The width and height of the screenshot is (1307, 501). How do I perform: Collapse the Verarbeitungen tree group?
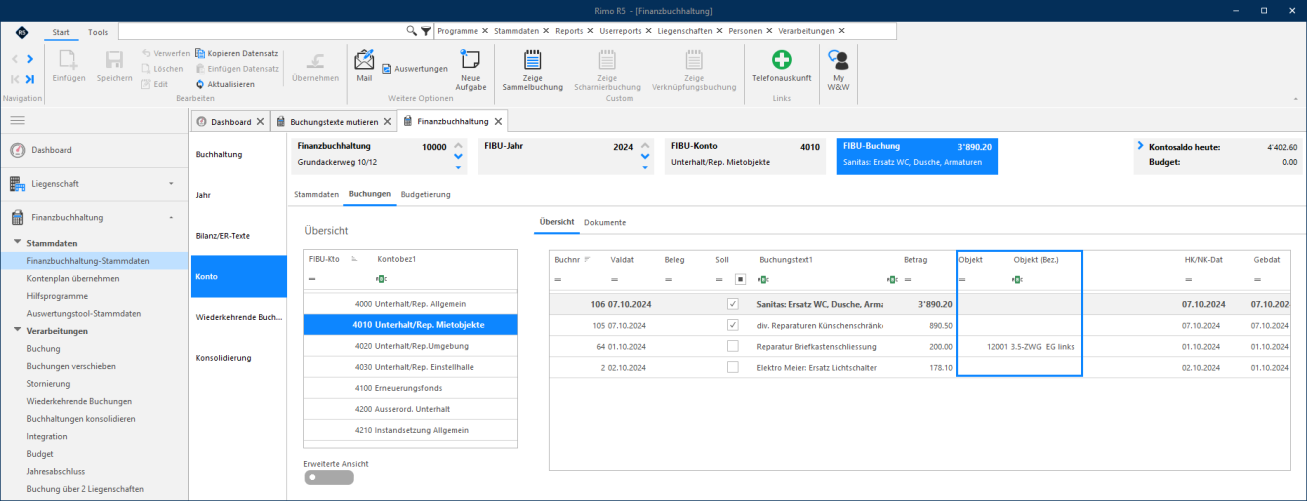tap(17, 330)
